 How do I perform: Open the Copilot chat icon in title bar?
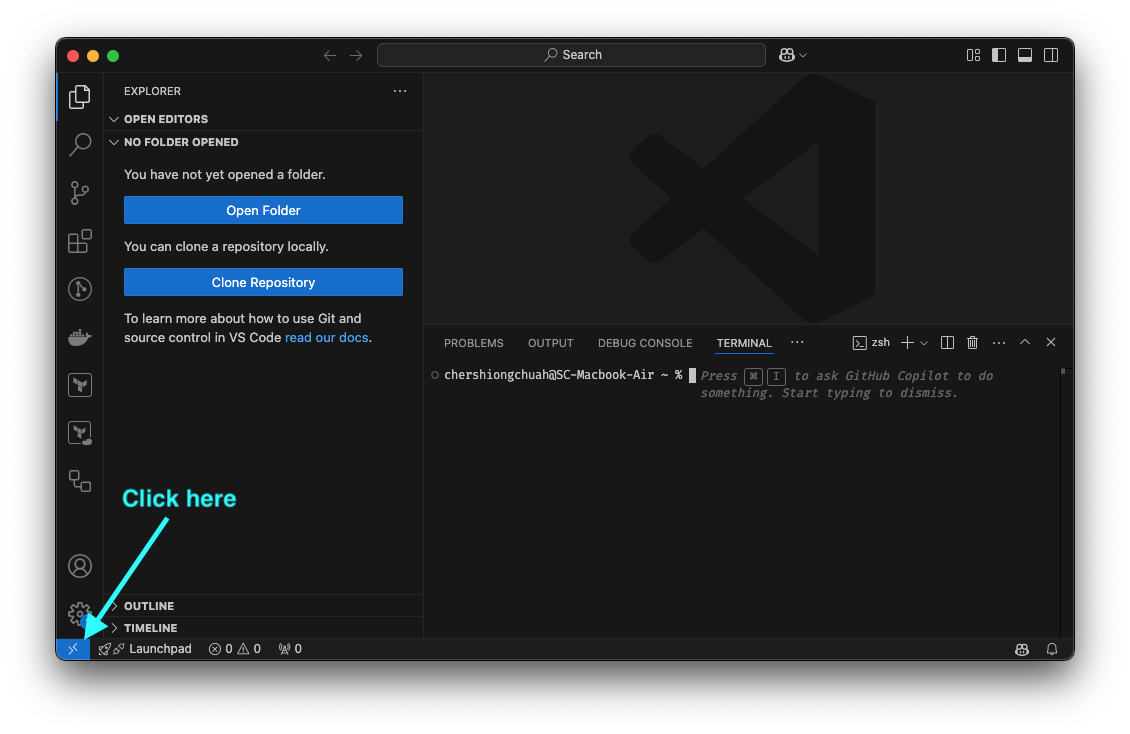(x=786, y=55)
